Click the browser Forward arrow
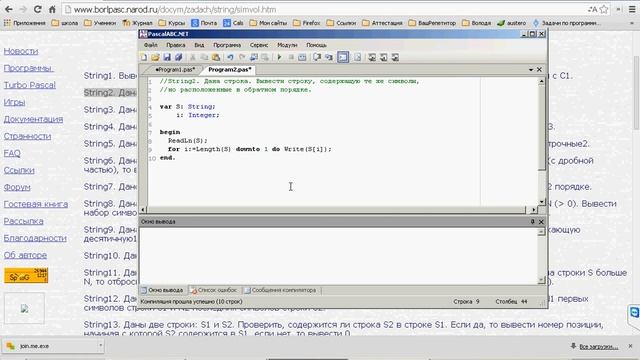This screenshot has width=640, height=360. [x=23, y=9]
